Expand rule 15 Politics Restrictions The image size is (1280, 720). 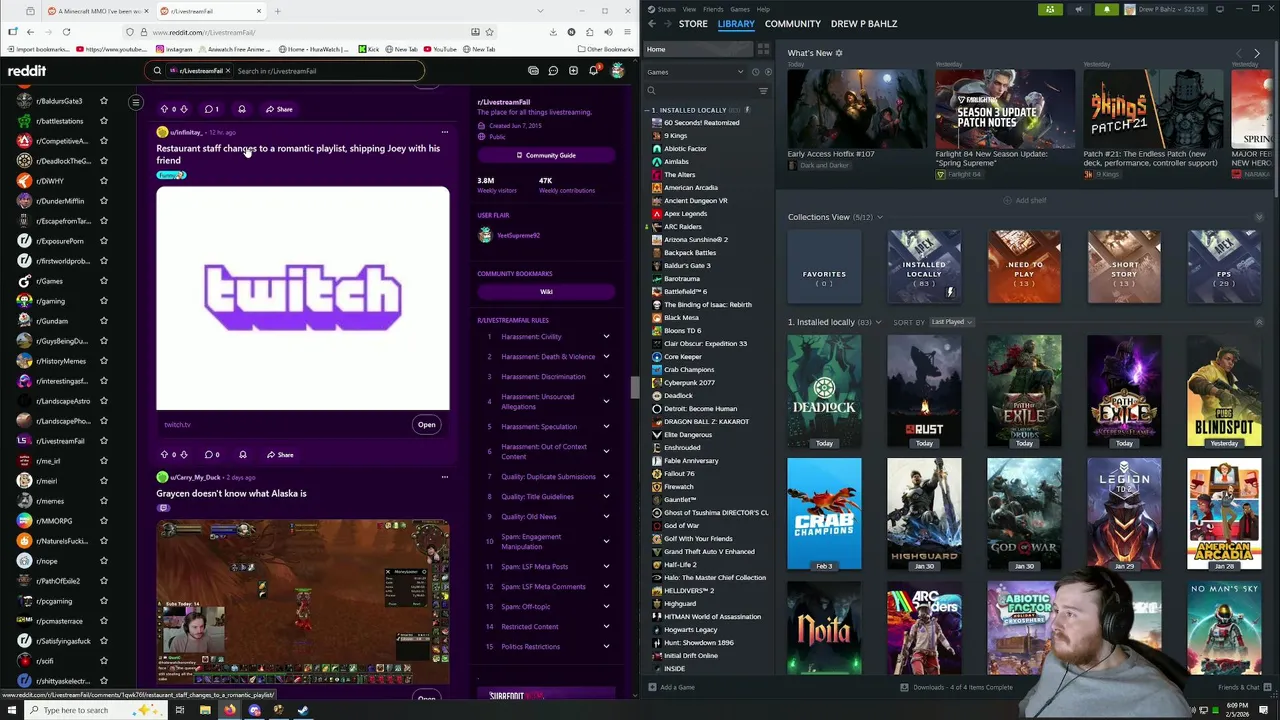[606, 647]
